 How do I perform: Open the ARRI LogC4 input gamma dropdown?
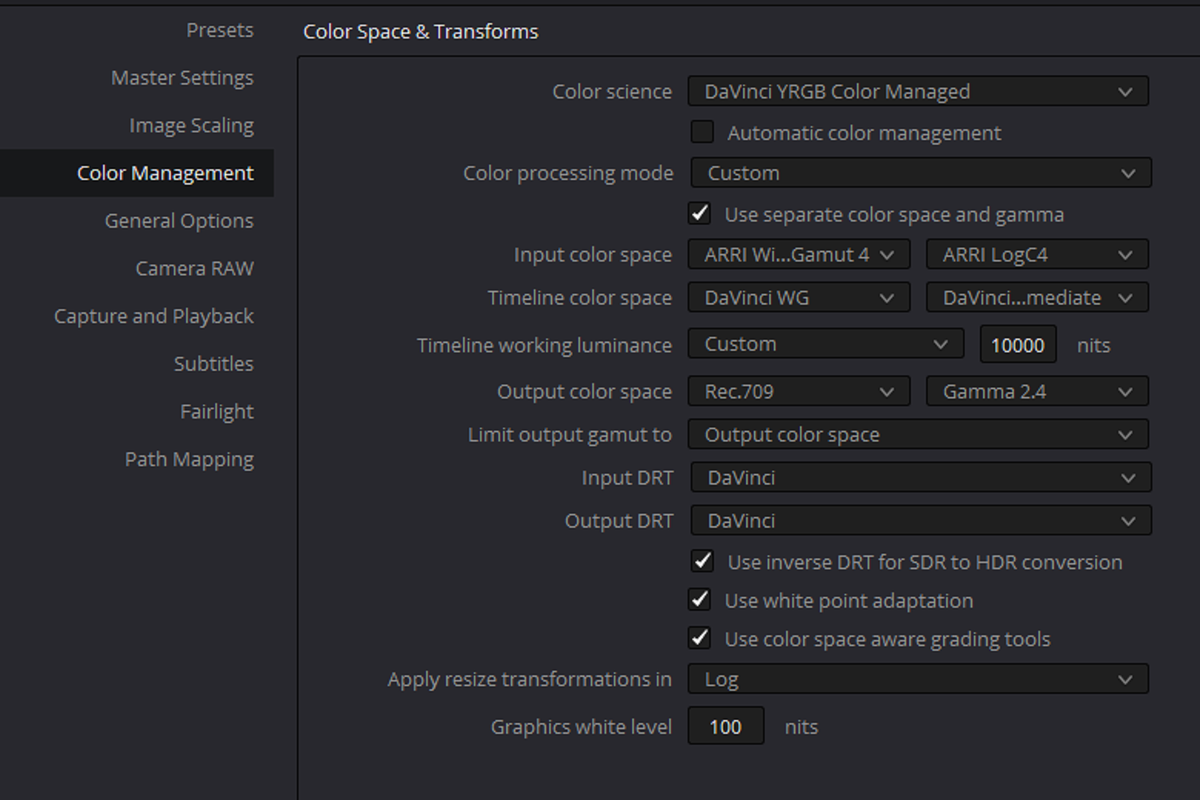[x=1037, y=255]
